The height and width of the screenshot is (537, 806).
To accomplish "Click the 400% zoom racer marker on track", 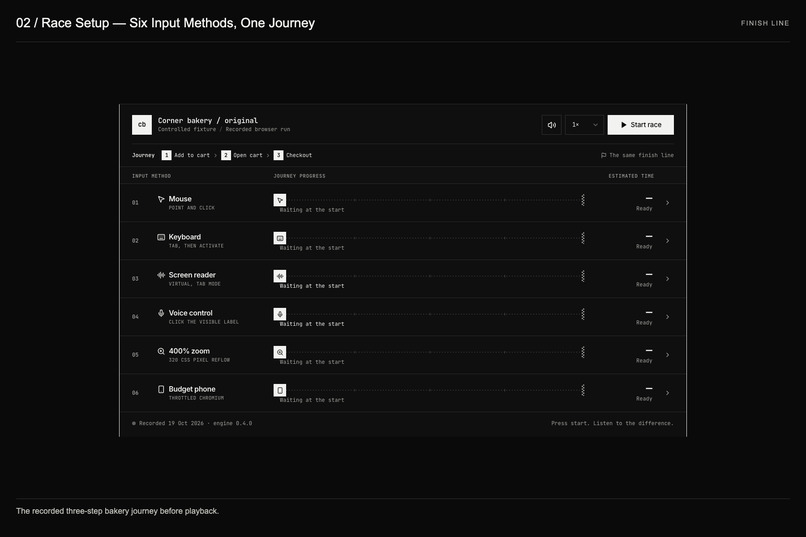I will click(x=280, y=352).
